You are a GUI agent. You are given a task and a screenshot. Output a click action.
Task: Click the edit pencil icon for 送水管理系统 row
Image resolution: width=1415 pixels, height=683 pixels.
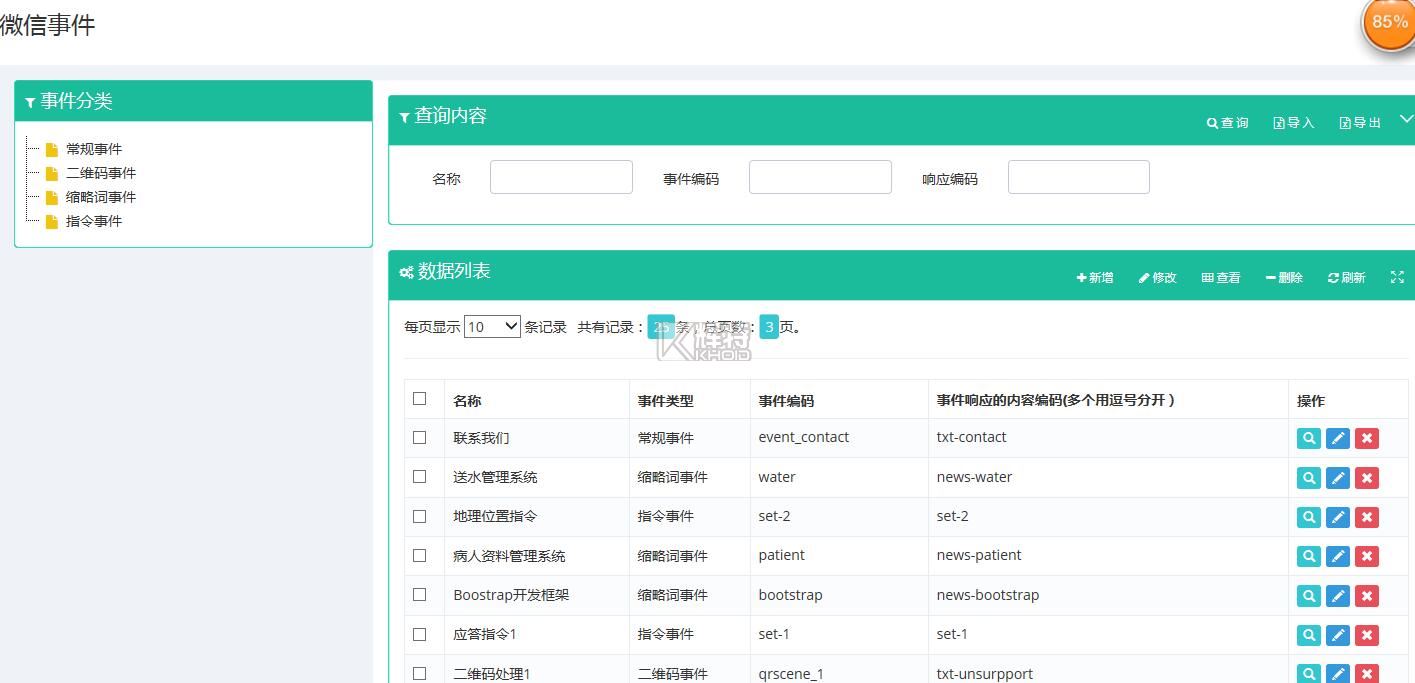1337,478
